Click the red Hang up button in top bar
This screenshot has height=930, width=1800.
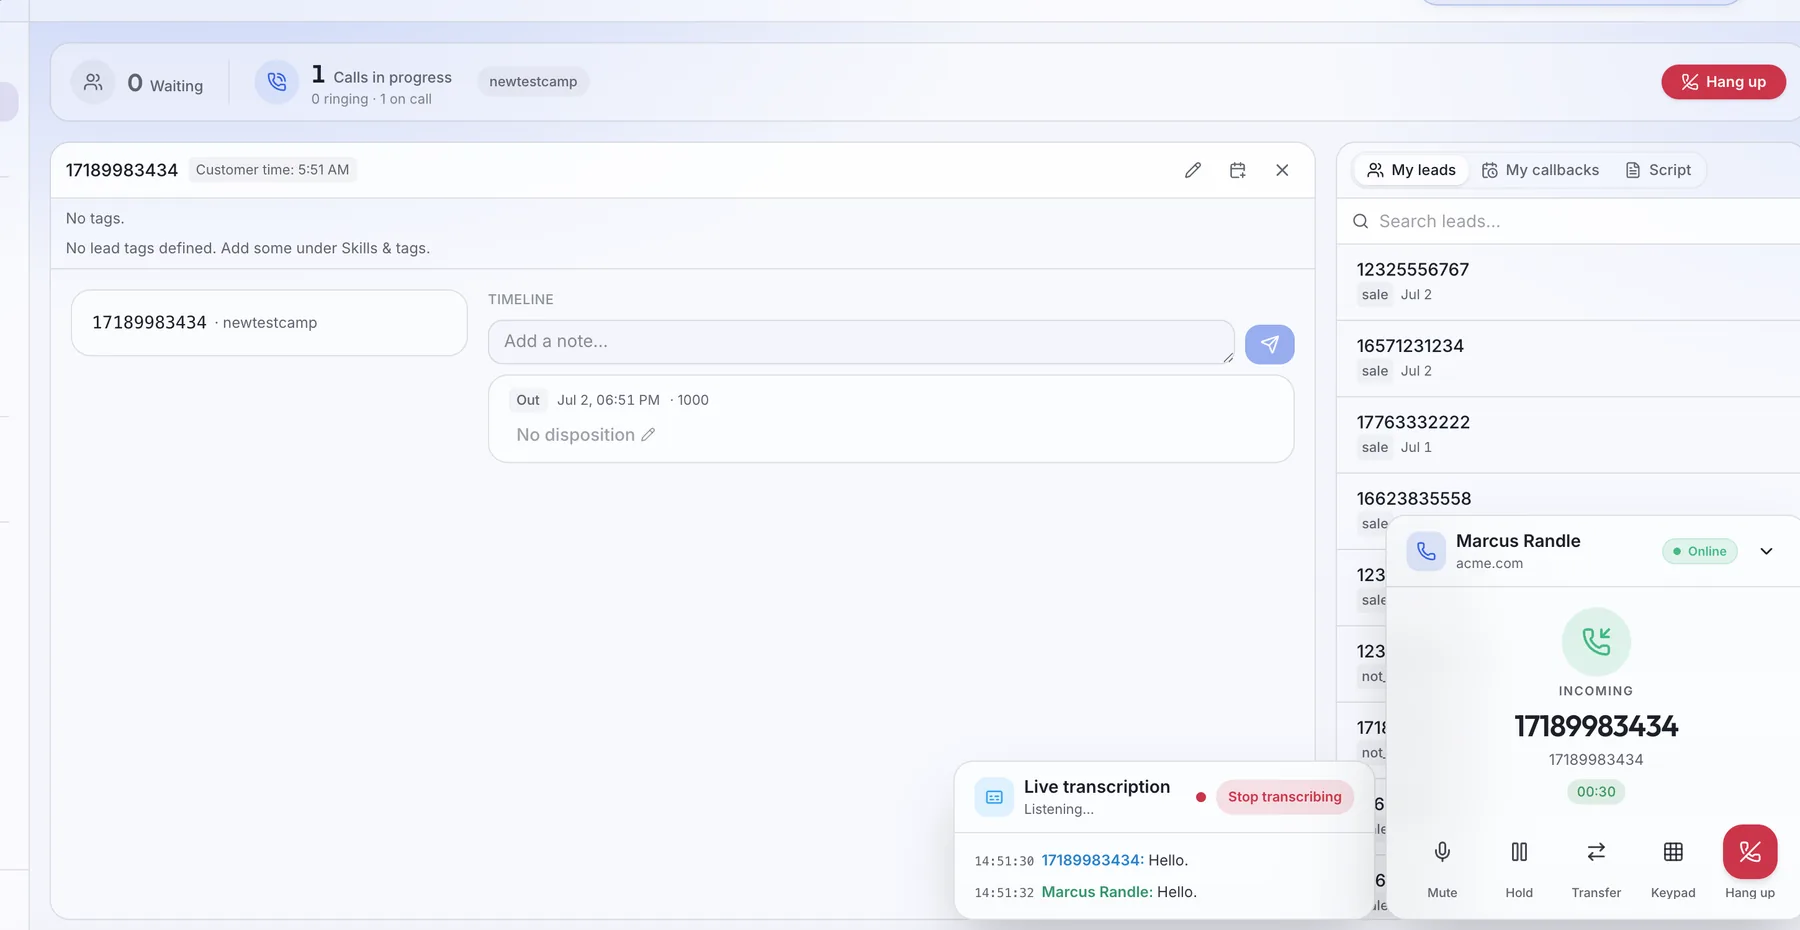click(1723, 82)
